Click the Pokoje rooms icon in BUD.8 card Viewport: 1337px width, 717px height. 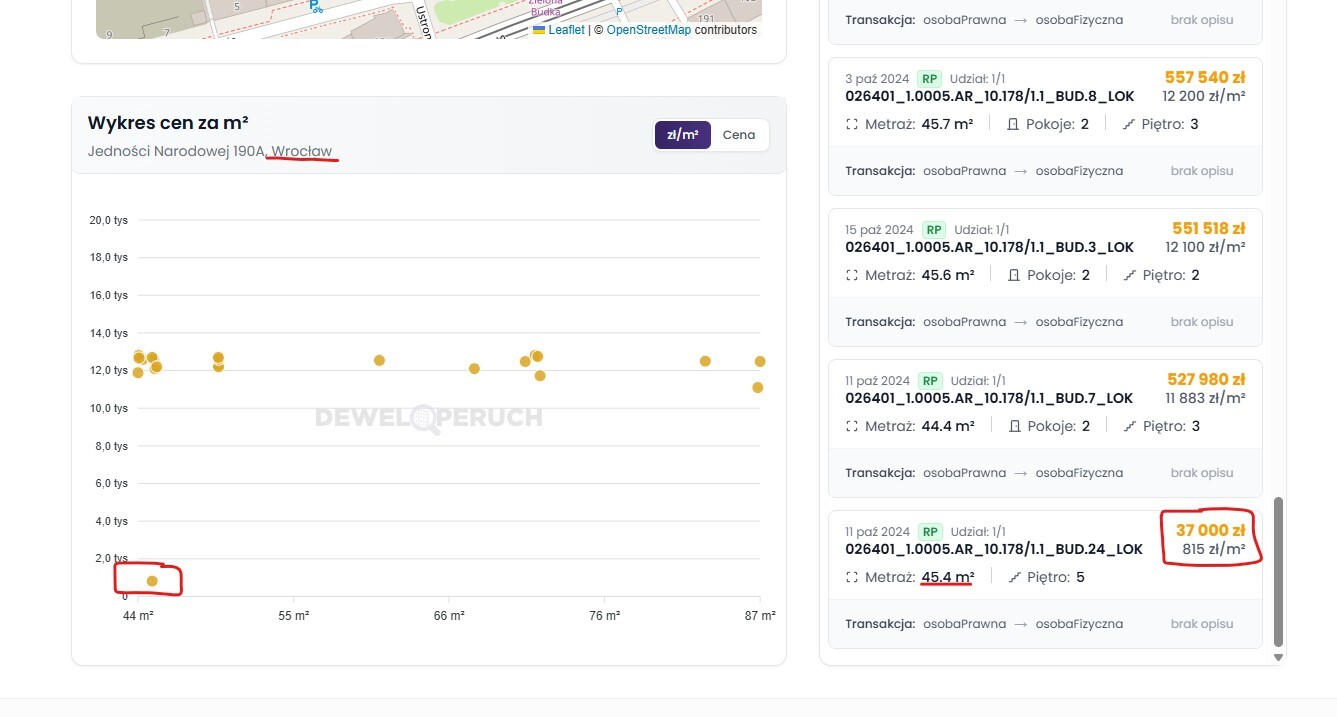coord(1012,124)
